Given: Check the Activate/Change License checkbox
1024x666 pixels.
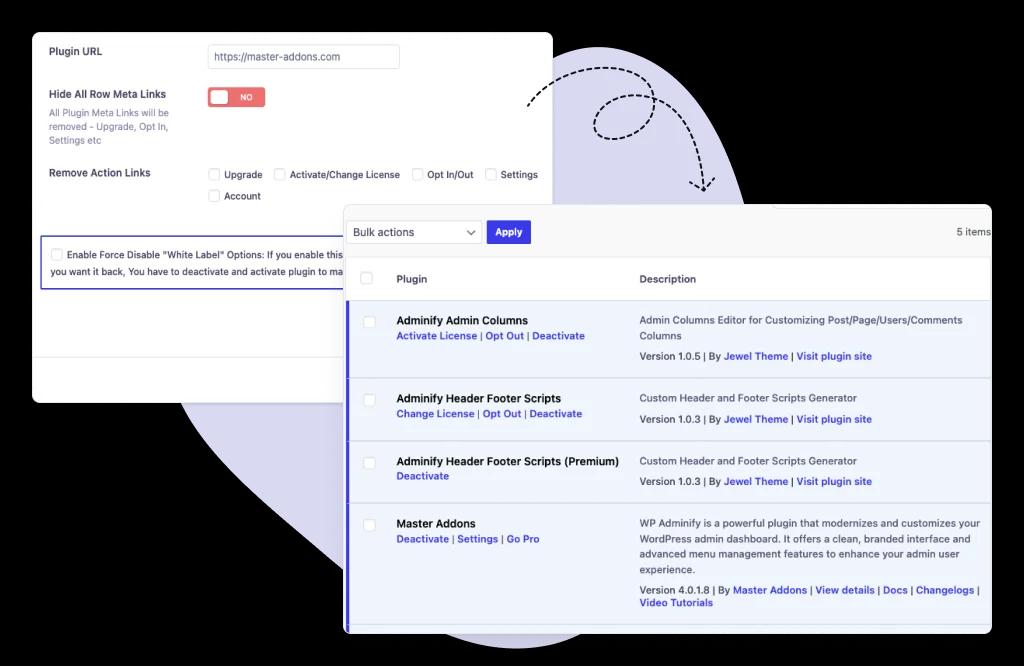Looking at the screenshot, I should [280, 174].
